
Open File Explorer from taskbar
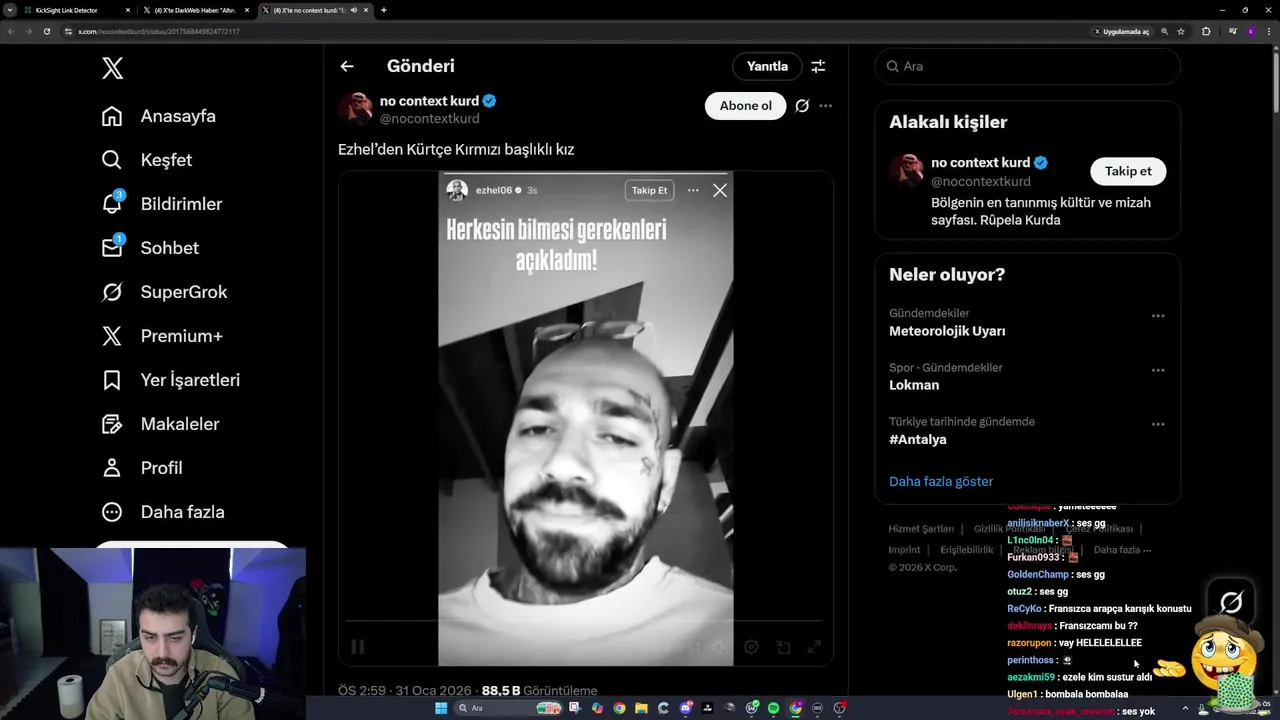tap(641, 708)
